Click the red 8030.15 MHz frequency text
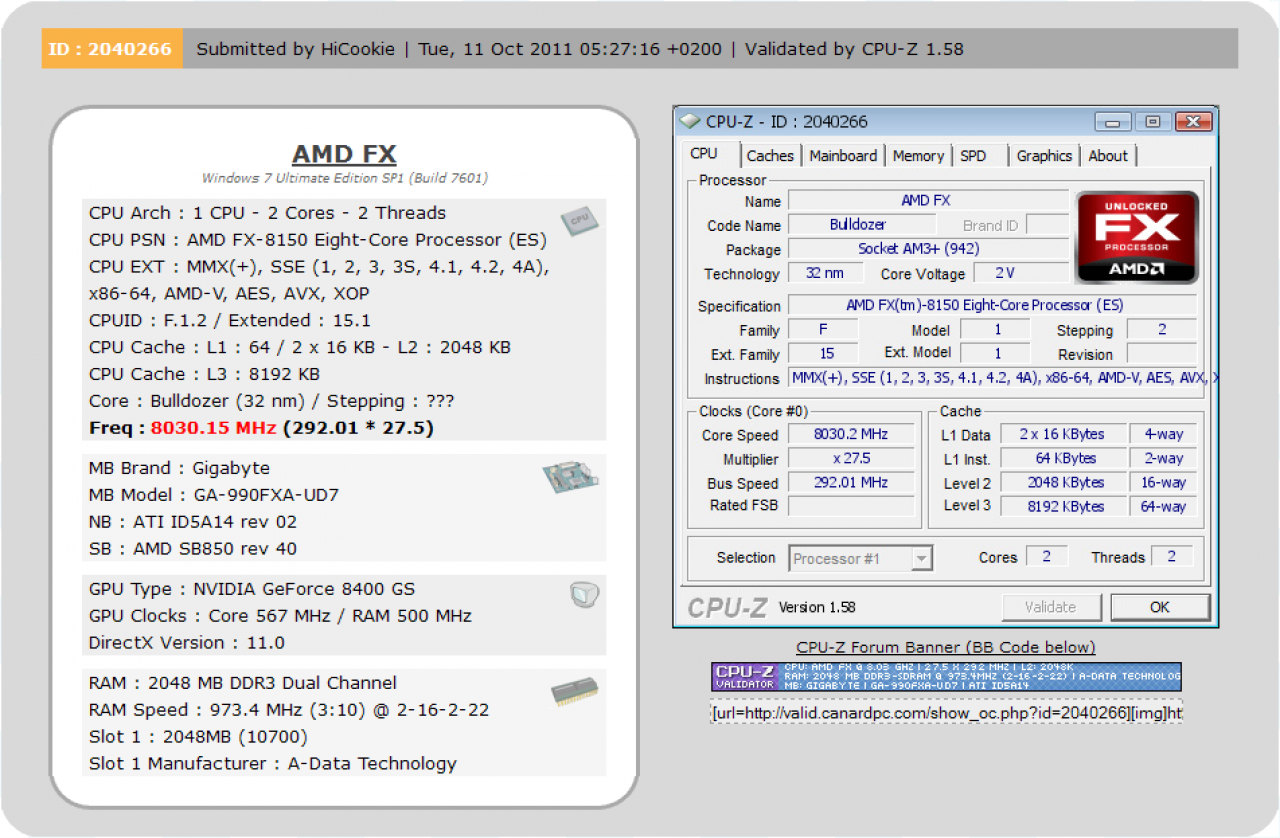The image size is (1280, 838). 213,428
